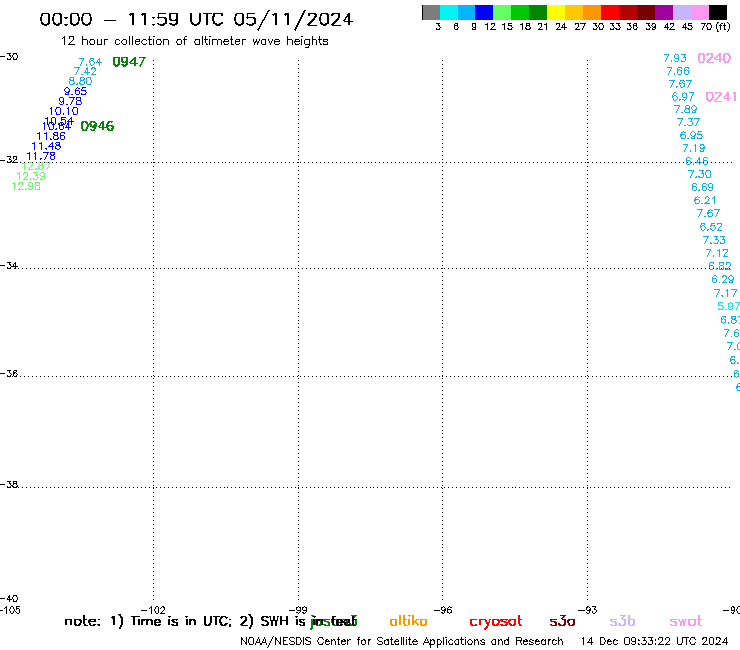Click the cyan wave height value '5.97'
This screenshot has height=650, width=740.
click(x=728, y=306)
